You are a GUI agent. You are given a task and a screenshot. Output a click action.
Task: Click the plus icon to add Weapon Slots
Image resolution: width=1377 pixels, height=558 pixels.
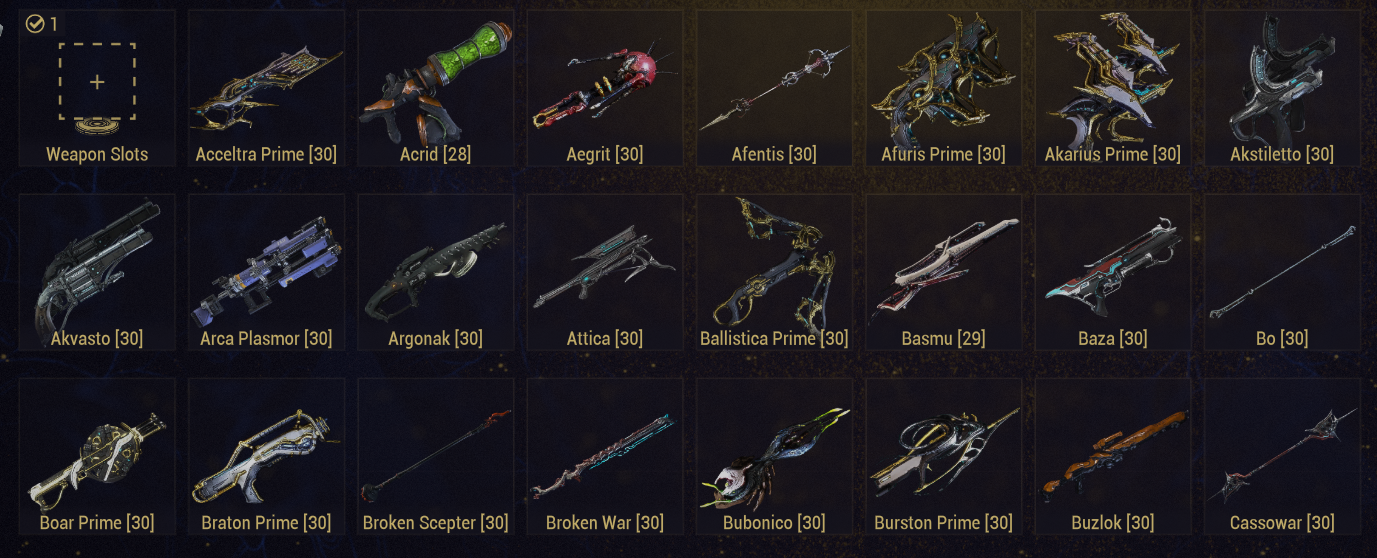97,82
